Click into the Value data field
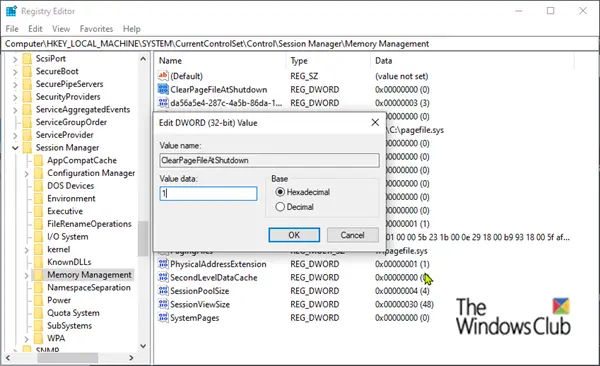This screenshot has height=366, width=600. click(x=208, y=193)
